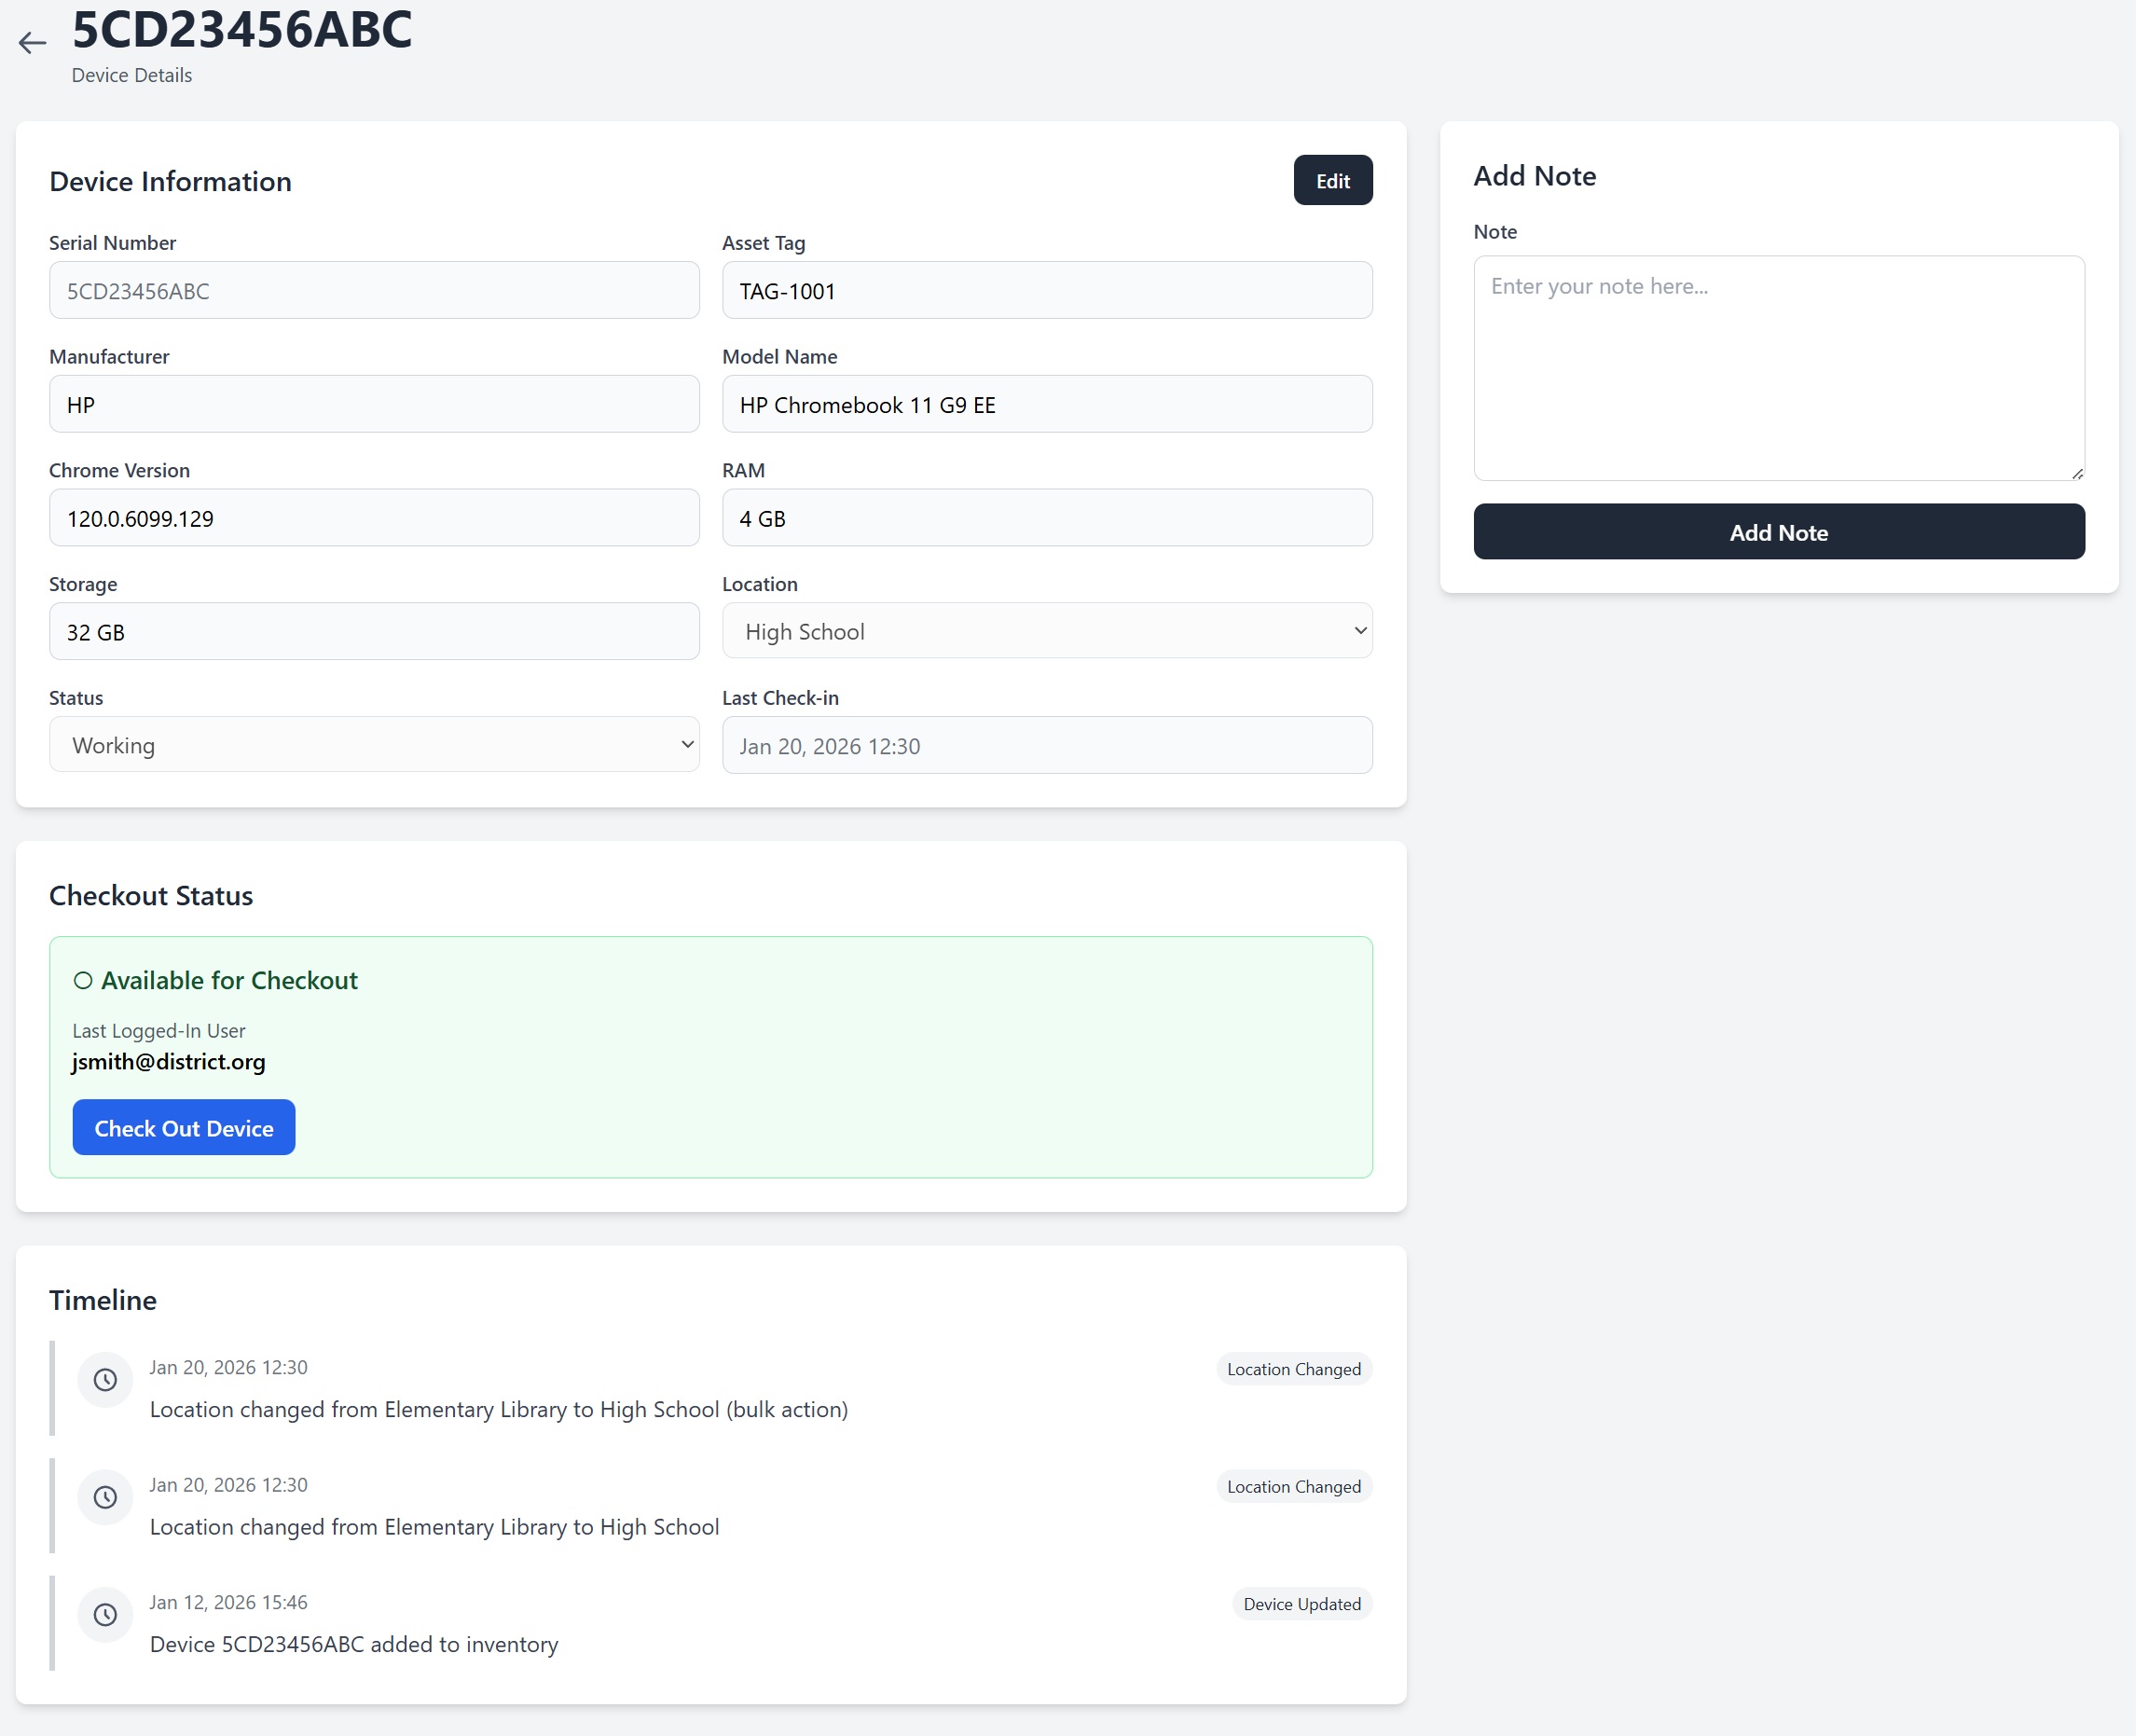Click the clock icon on the second Location Changed entry
Image resolution: width=2148 pixels, height=1736 pixels.
[104, 1497]
